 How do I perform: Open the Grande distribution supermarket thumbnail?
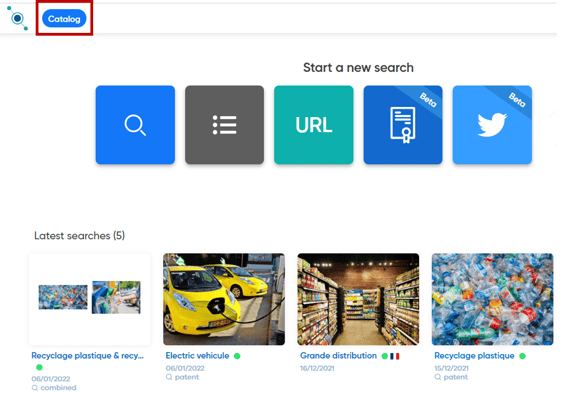point(358,299)
